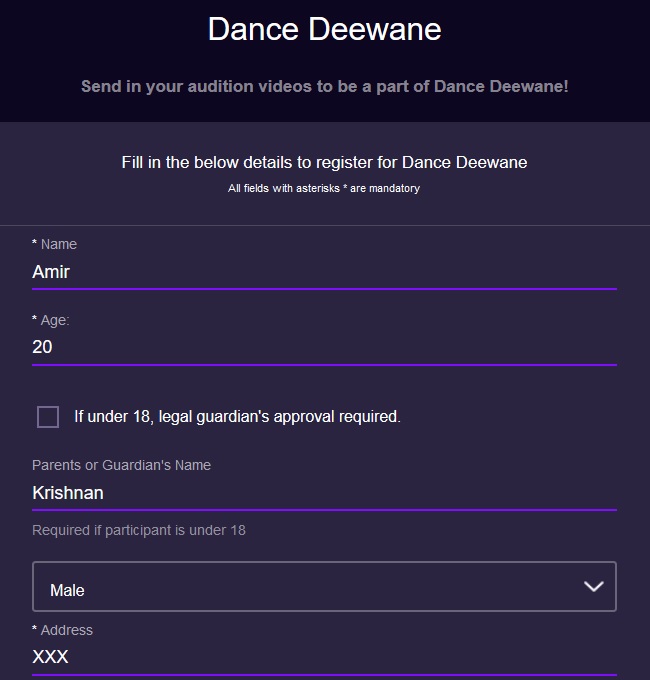Viewport: 650px width, 680px height.
Task: Click the Address field containing XXX
Action: tap(324, 657)
